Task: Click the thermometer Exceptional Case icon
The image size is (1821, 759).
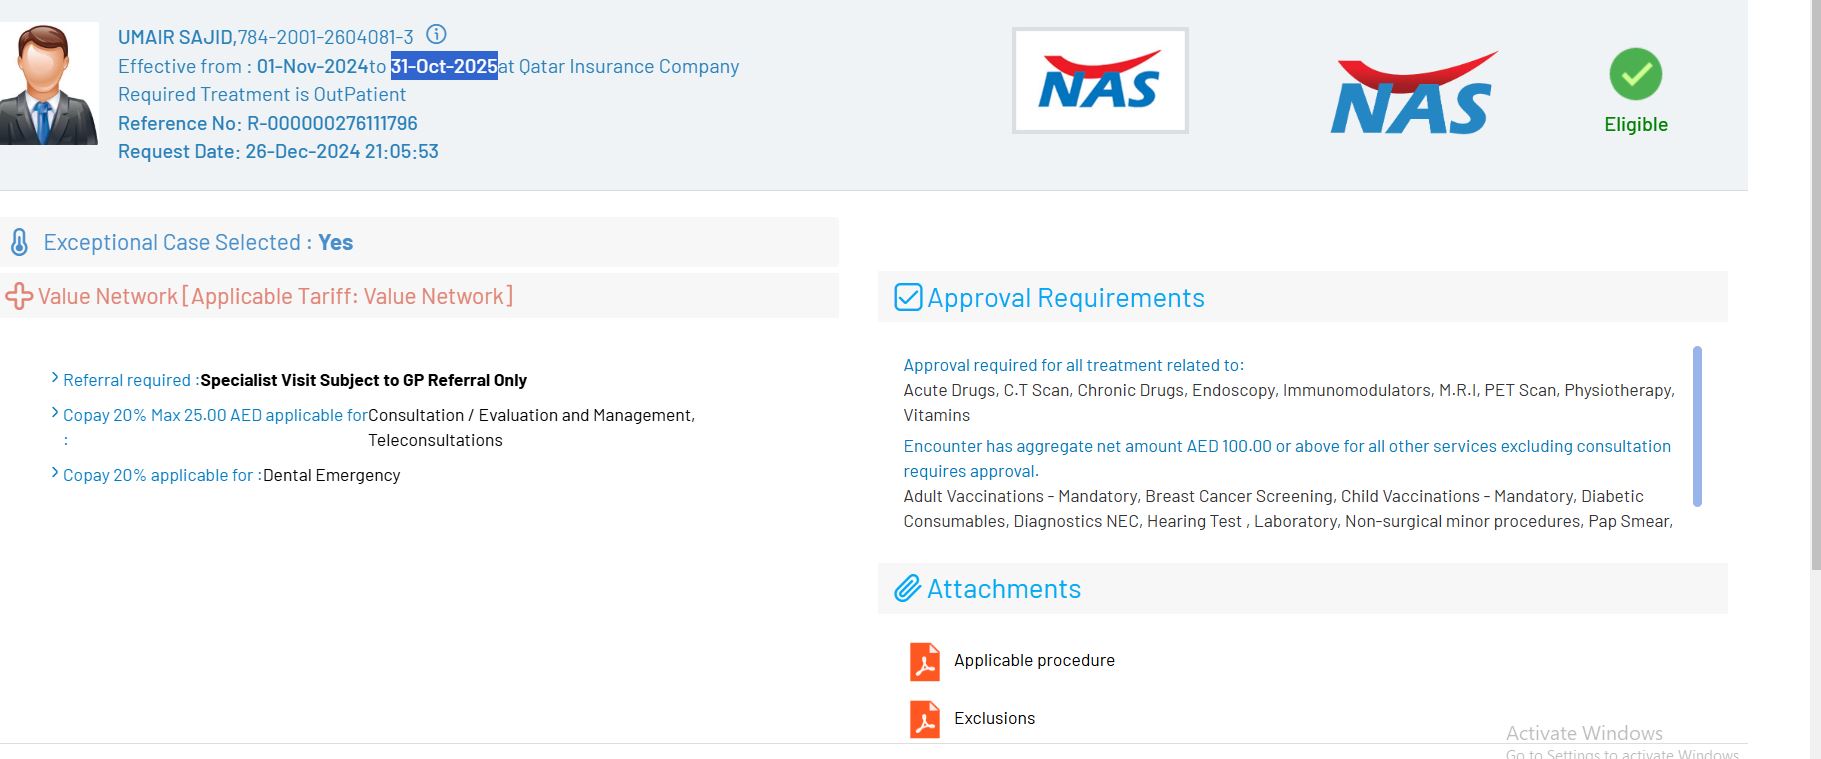Action: pos(19,242)
